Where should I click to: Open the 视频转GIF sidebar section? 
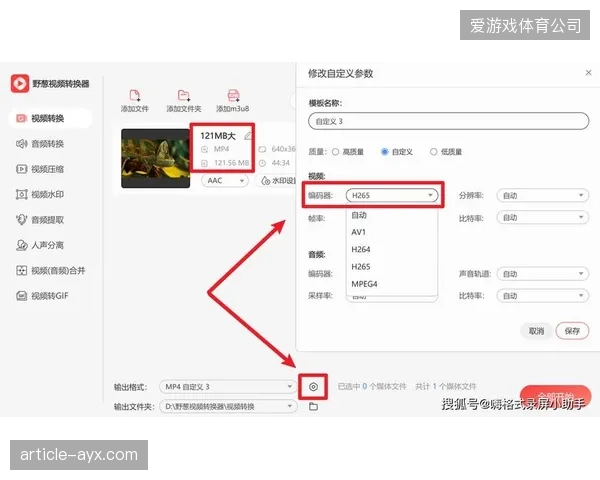tap(42, 296)
